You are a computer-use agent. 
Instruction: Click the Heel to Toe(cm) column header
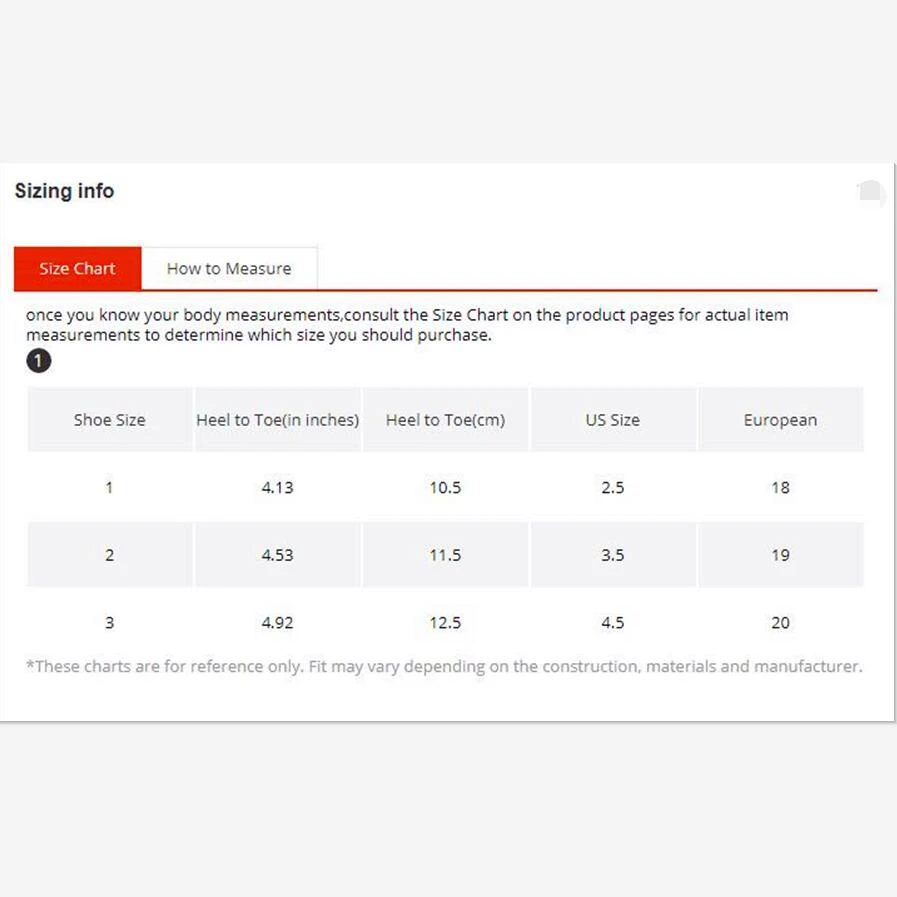pos(445,420)
